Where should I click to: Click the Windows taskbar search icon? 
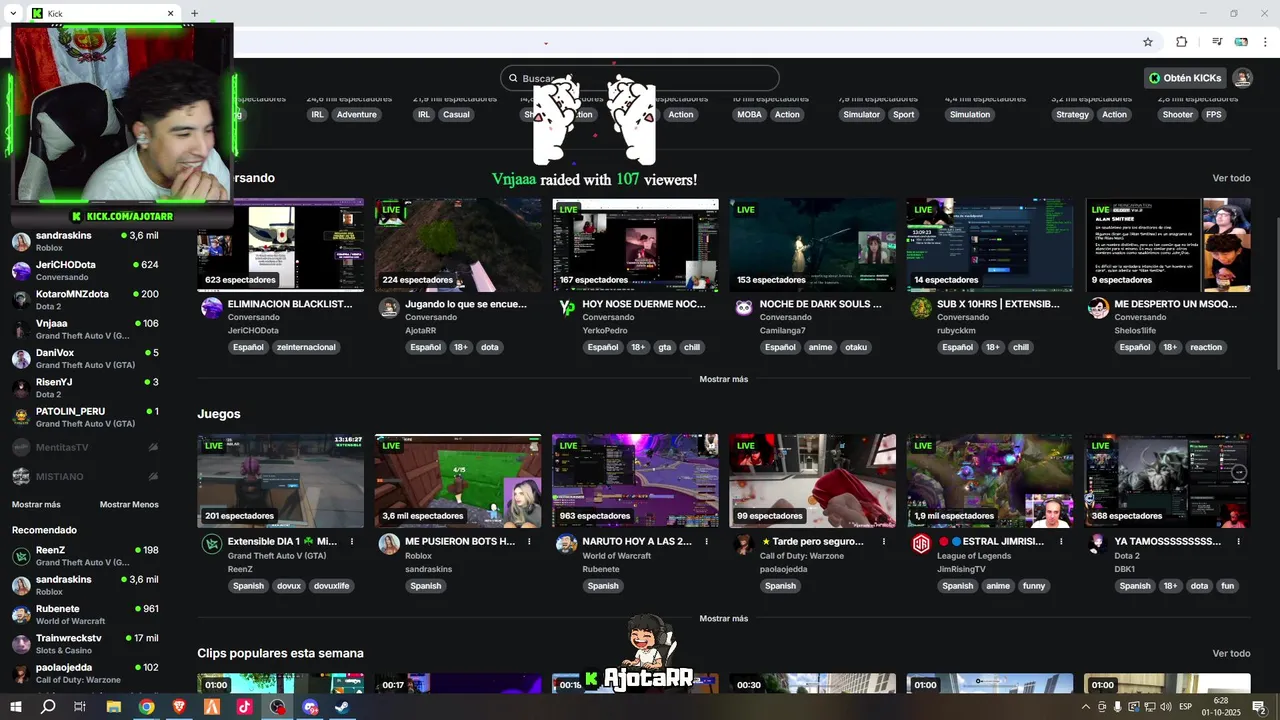point(47,707)
